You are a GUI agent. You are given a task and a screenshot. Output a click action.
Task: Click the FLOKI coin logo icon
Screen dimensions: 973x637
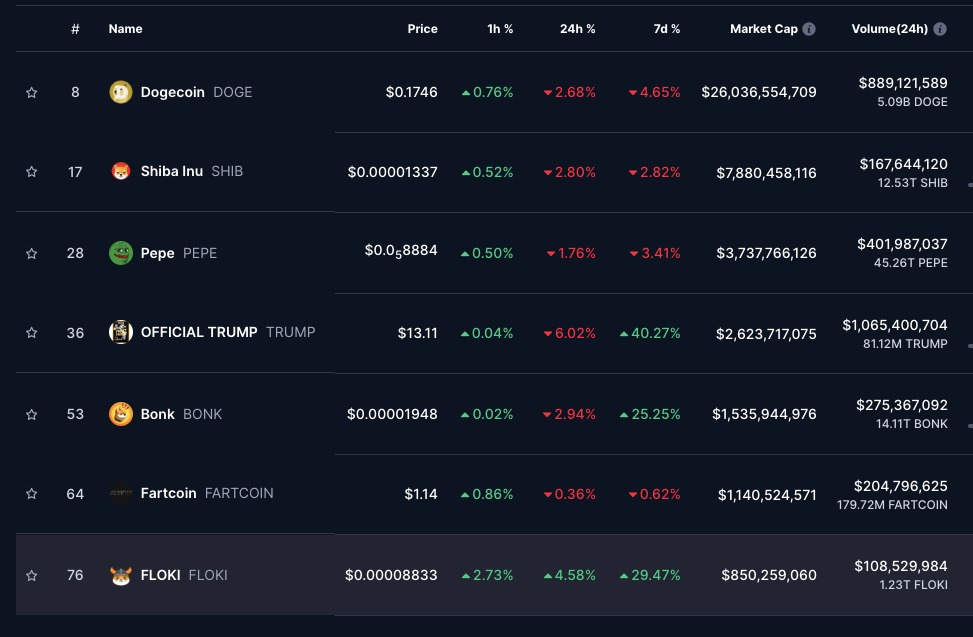(x=120, y=575)
